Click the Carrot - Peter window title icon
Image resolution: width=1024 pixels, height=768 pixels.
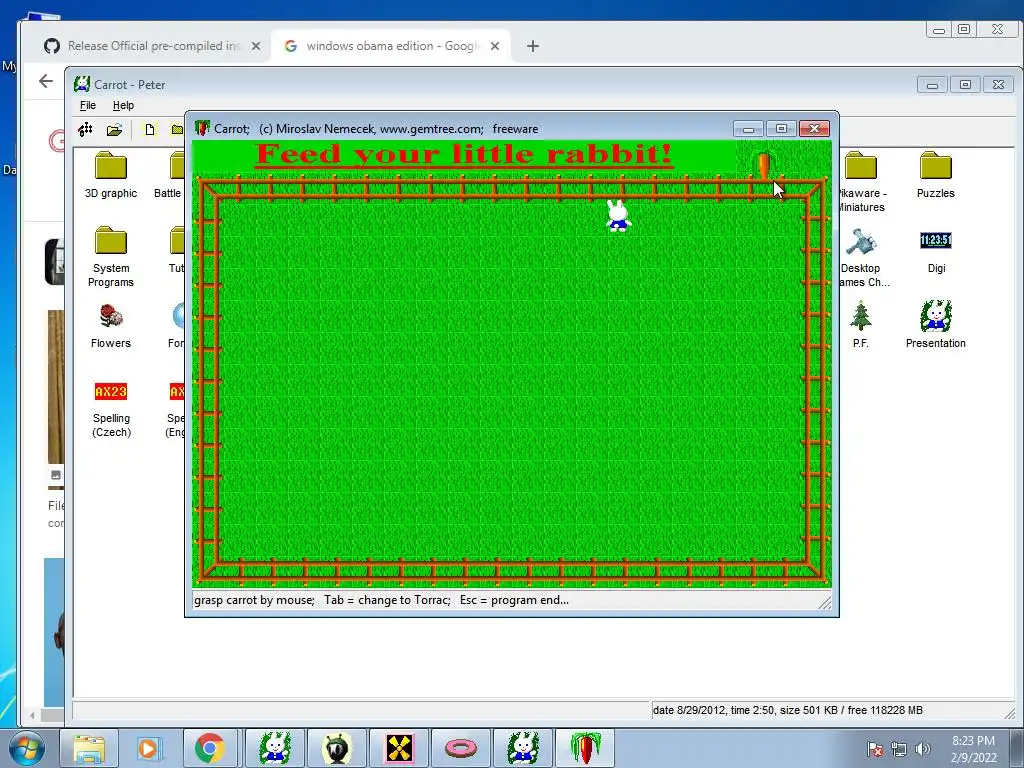[82, 84]
